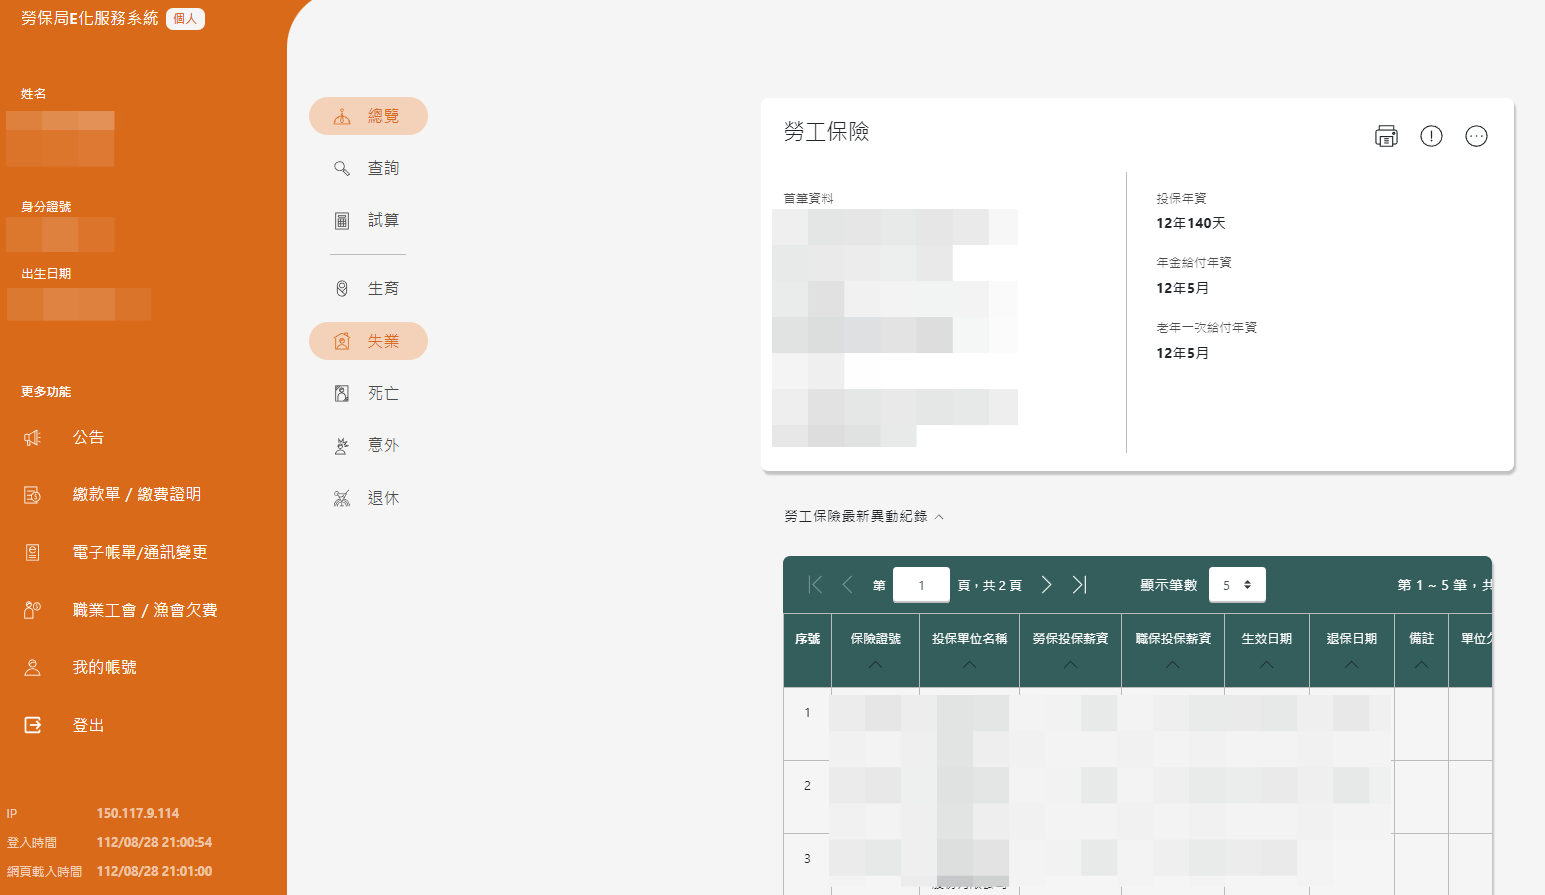
Task: Select the 生育 maternity menu item
Action: coord(368,289)
